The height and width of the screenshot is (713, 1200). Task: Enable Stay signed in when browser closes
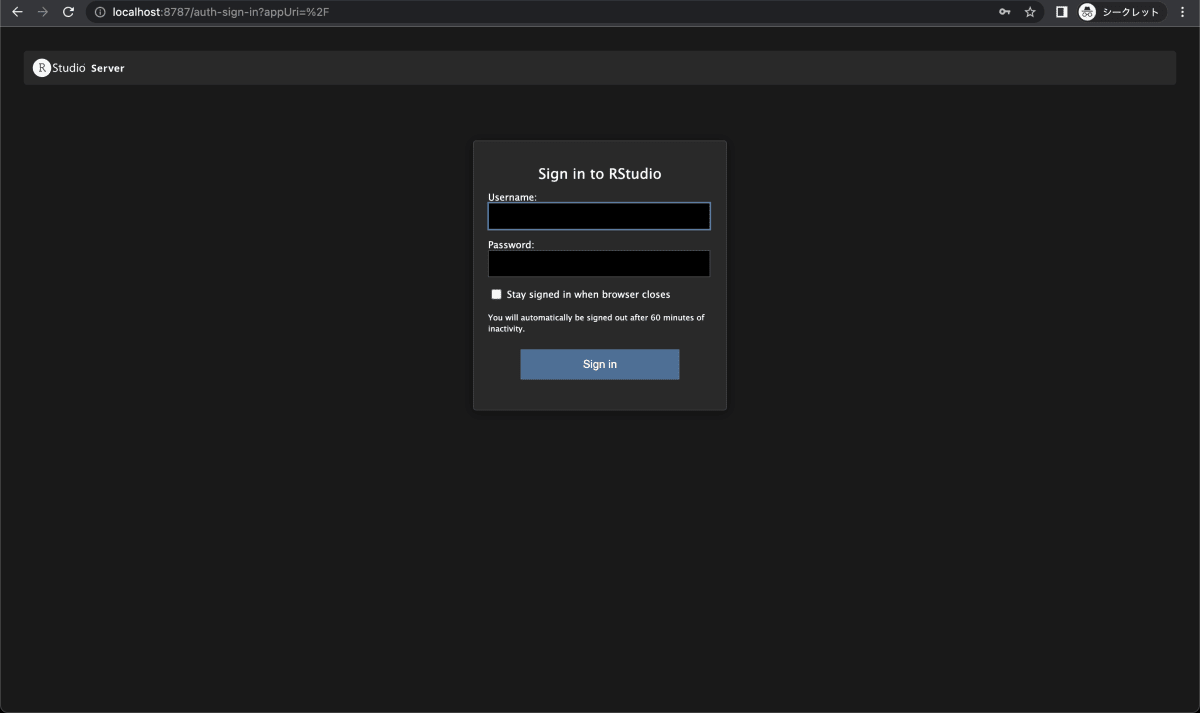click(x=496, y=294)
